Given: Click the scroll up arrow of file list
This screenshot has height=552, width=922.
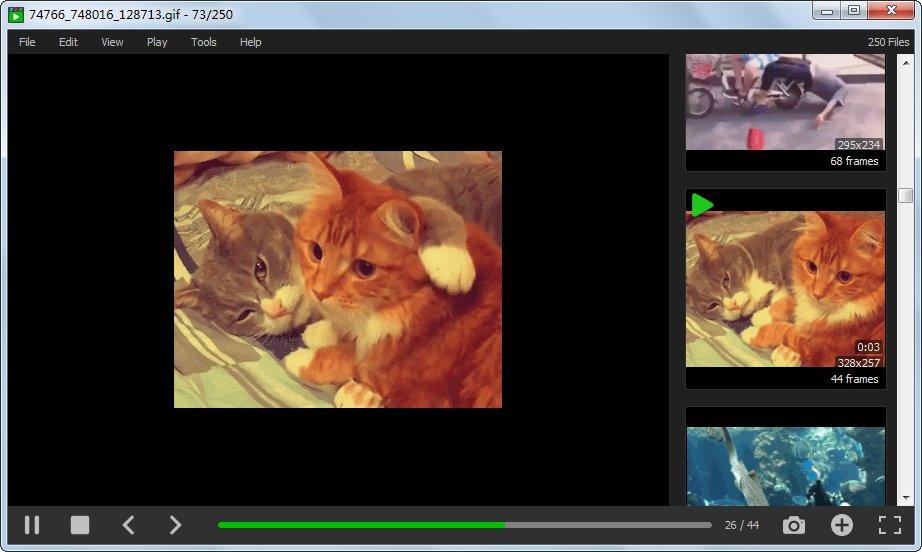Looking at the screenshot, I should pyautogui.click(x=906, y=62).
